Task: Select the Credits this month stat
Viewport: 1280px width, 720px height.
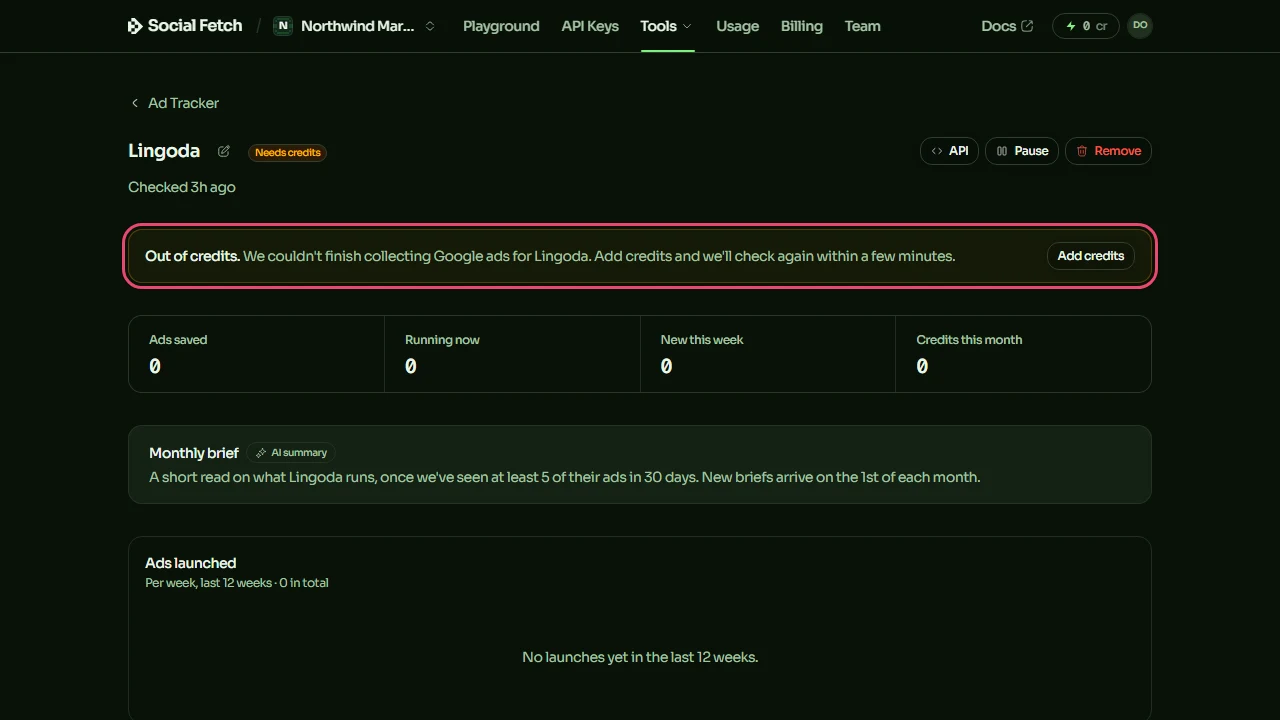Action: click(x=1023, y=354)
